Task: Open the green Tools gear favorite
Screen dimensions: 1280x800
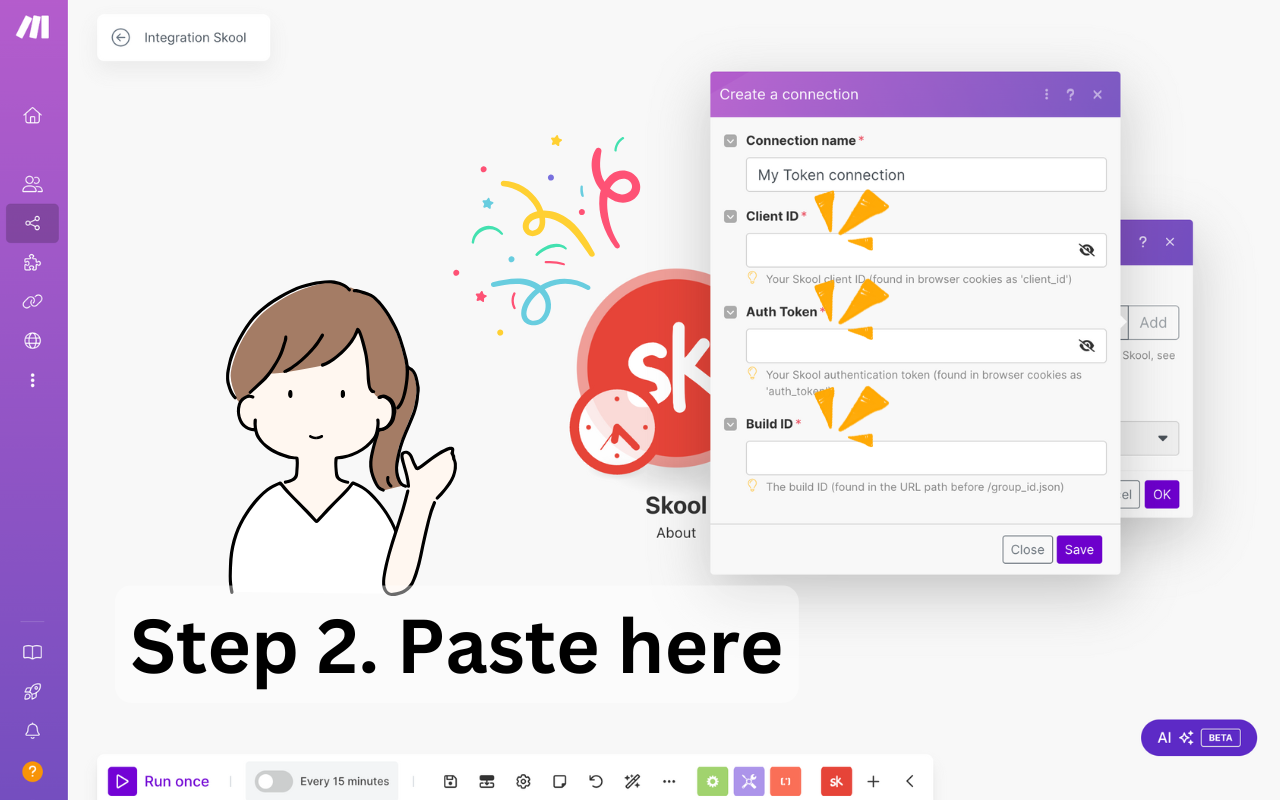Action: tap(713, 781)
